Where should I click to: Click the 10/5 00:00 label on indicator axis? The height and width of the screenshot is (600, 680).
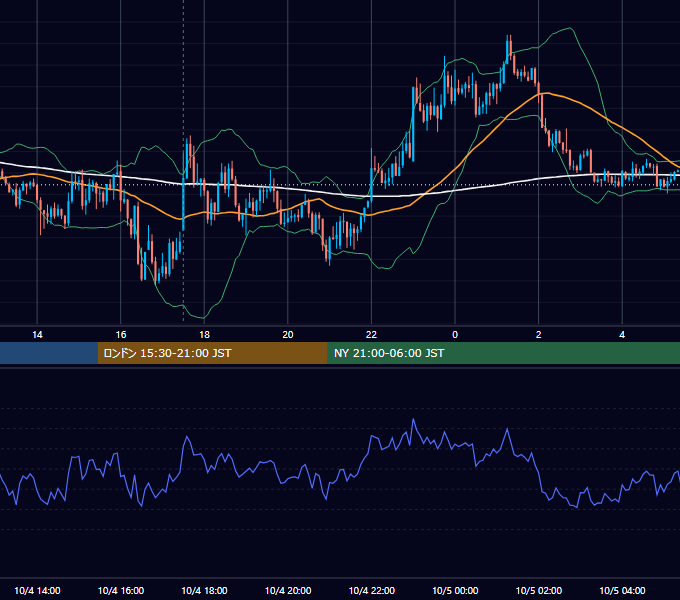tap(455, 590)
